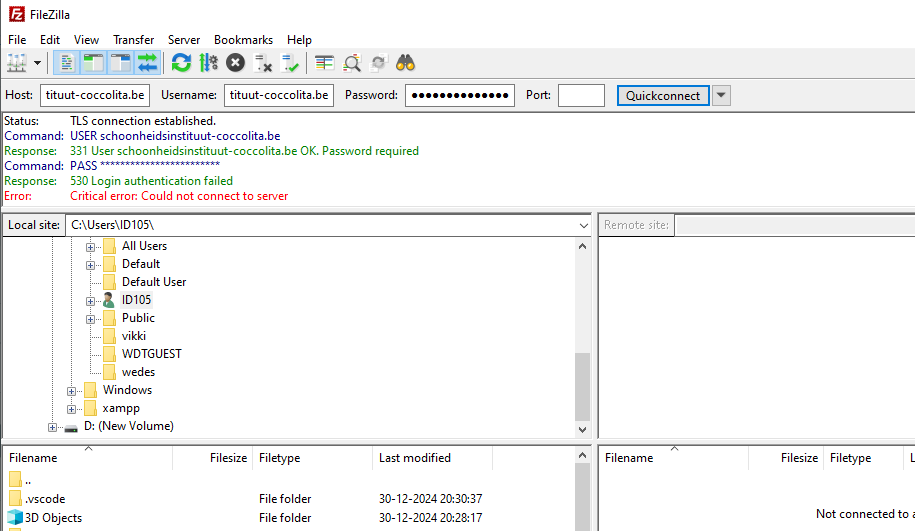
Task: Open the Help menu
Action: coord(299,40)
